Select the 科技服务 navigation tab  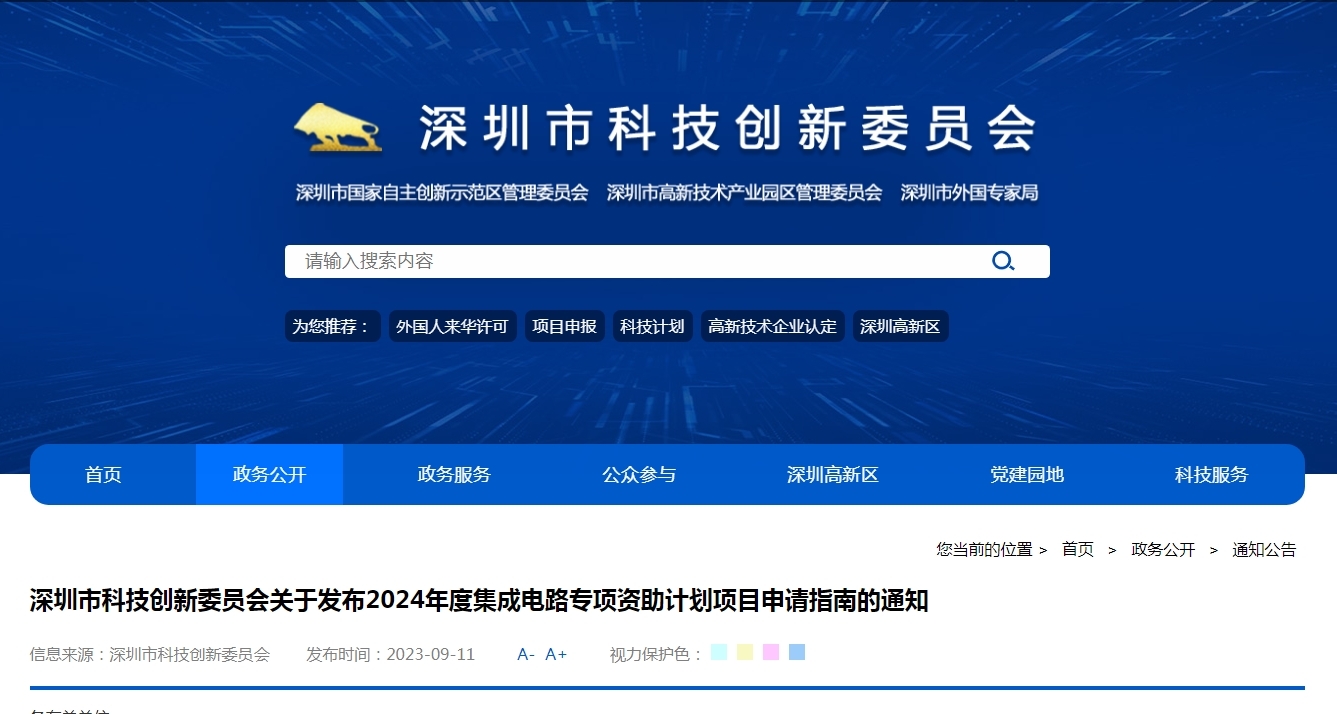[1211, 475]
